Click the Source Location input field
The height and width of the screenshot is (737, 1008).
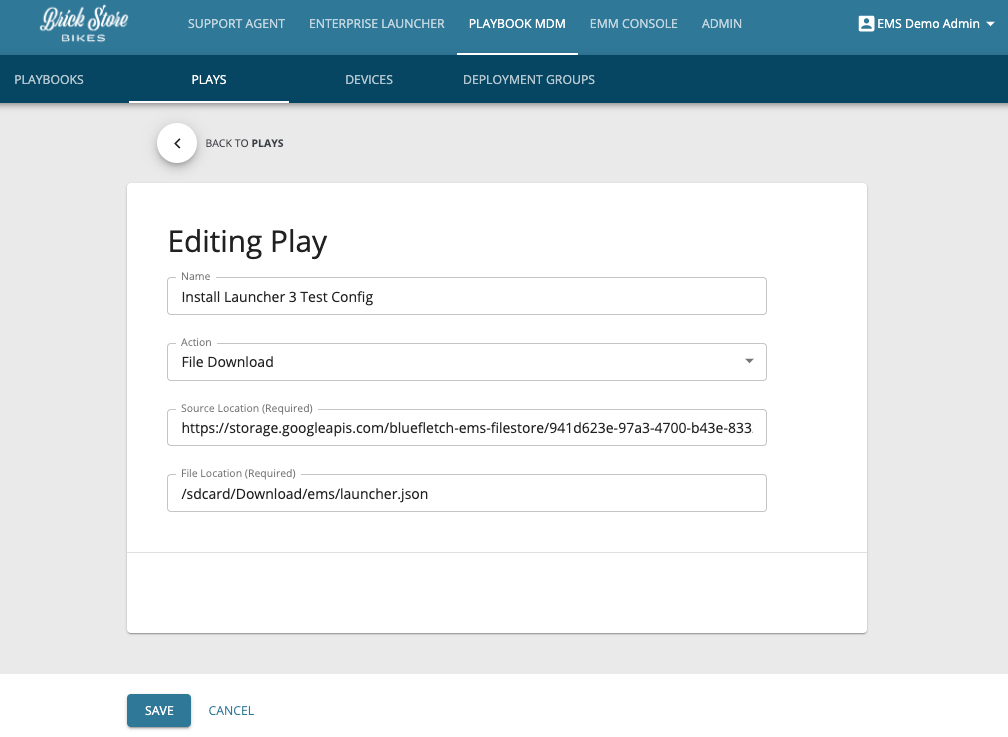click(x=466, y=427)
